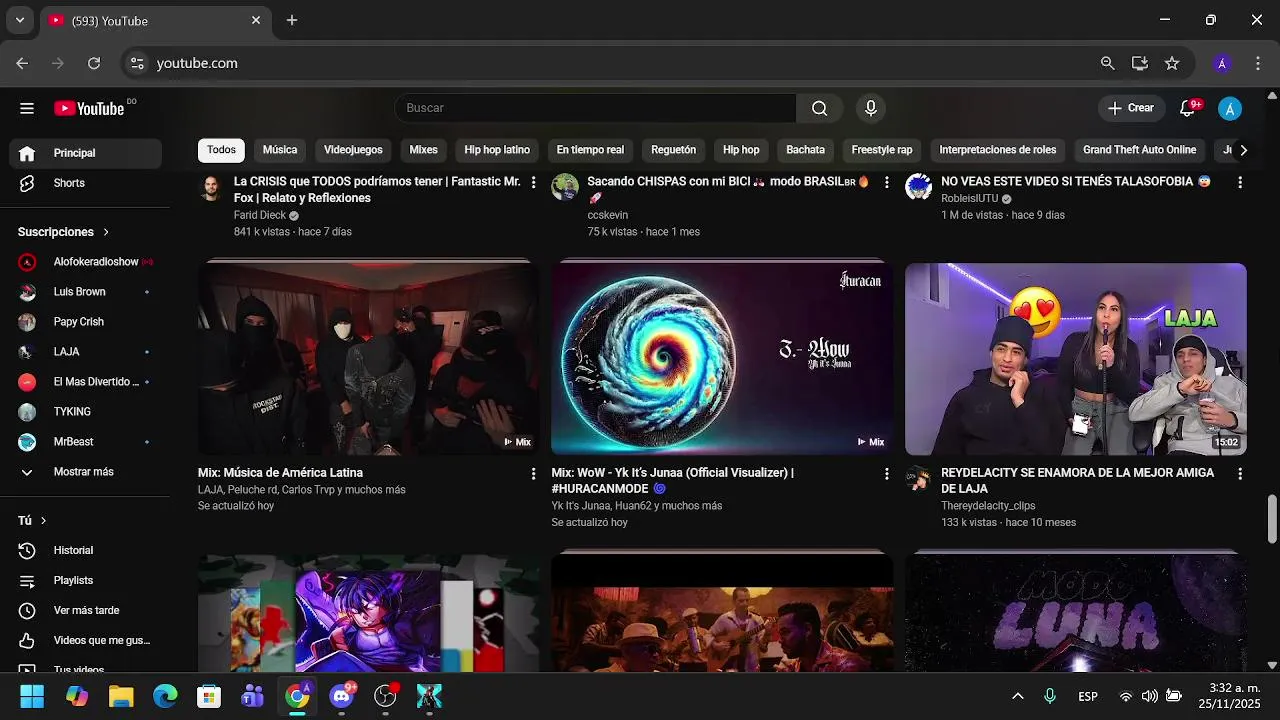Open options for TALASOFOBIA video
The width and height of the screenshot is (1280, 720).
click(x=1240, y=182)
